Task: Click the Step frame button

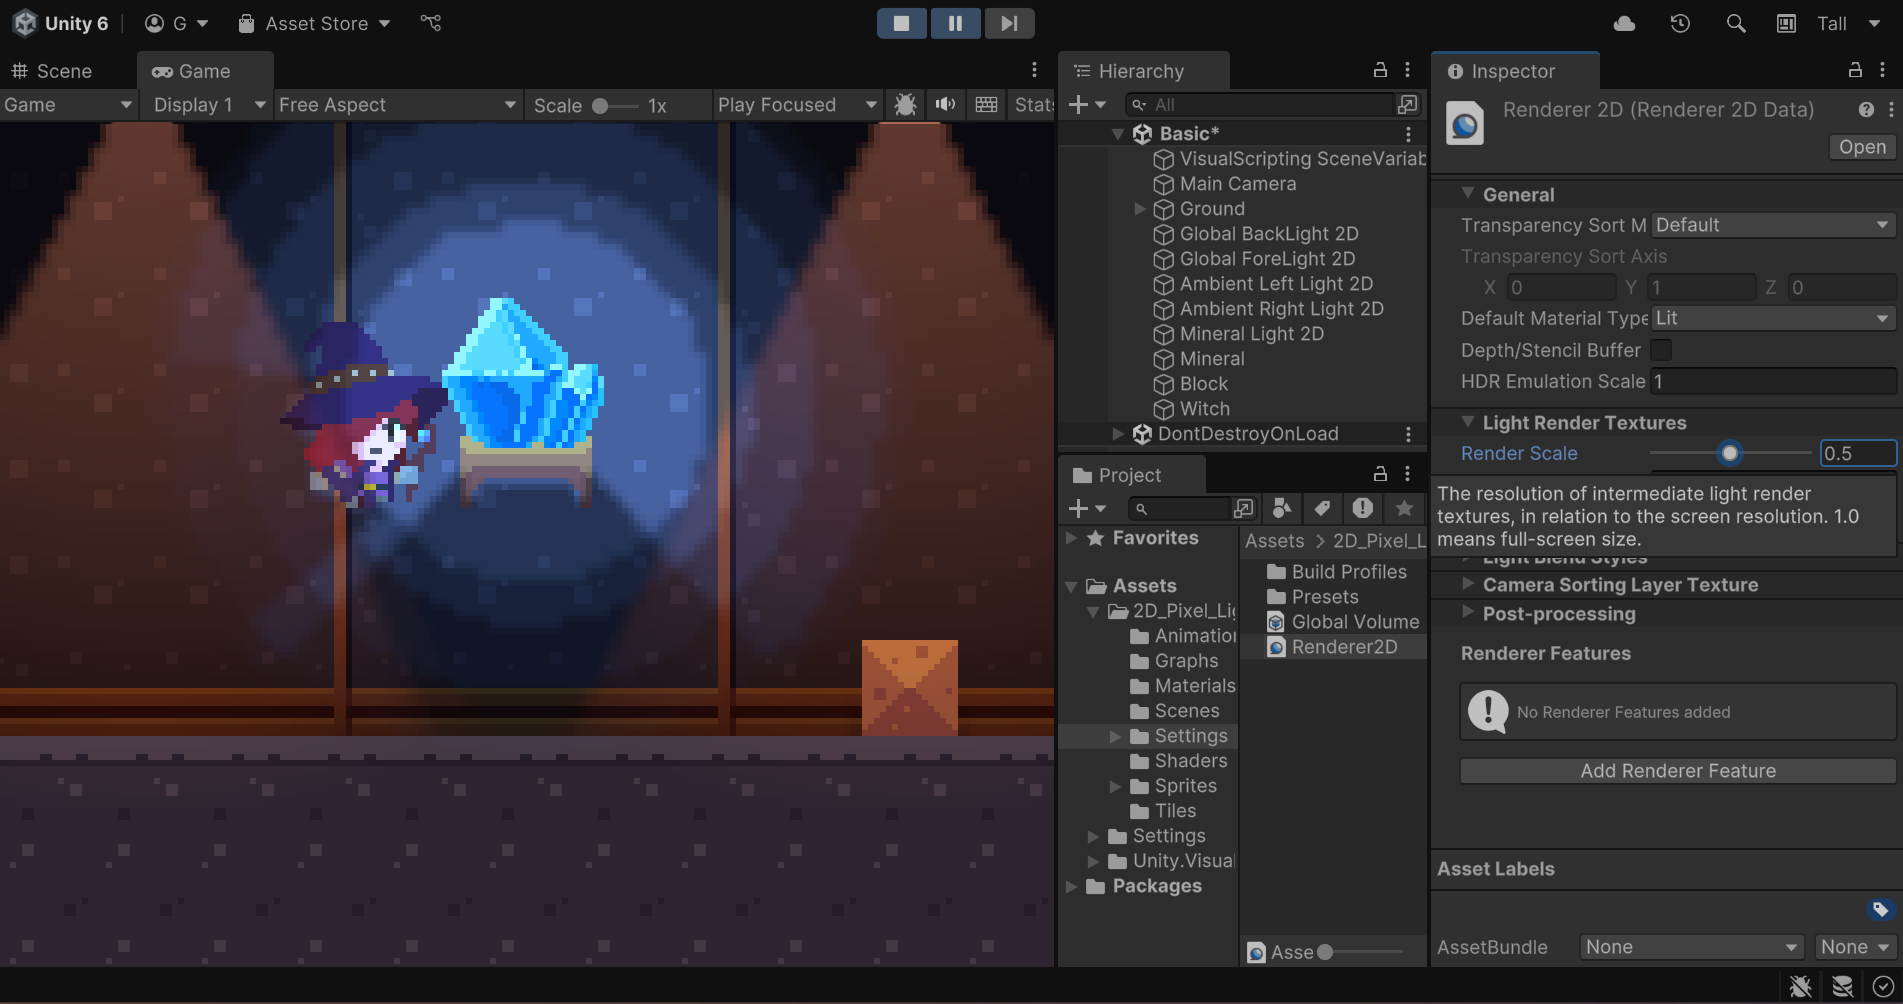Action: coord(1009,23)
